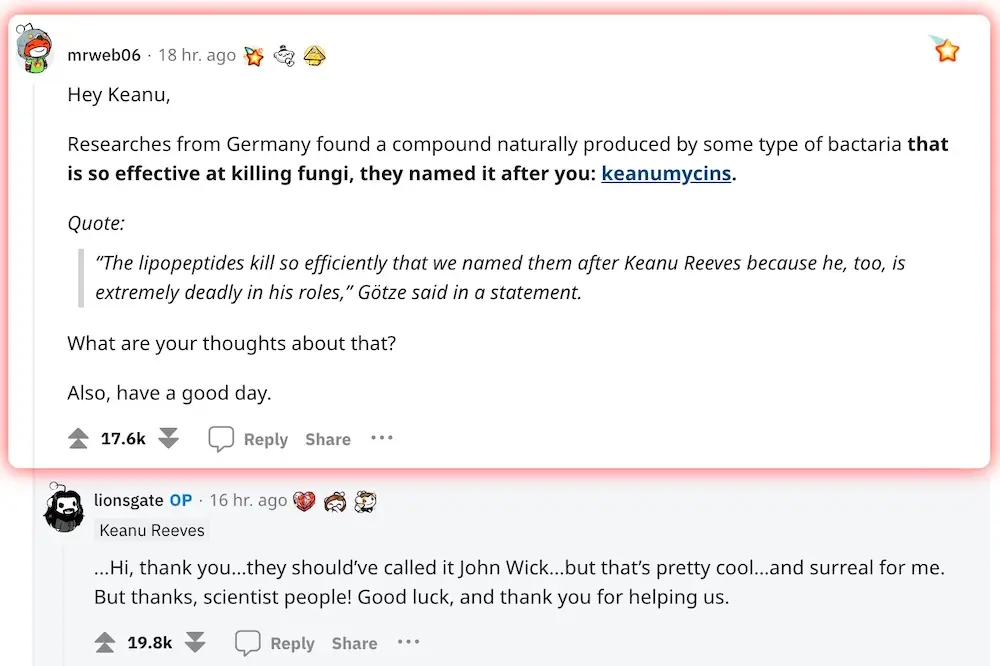Open the keanumycins link
Viewport: 1000px width, 666px height.
click(x=666, y=174)
